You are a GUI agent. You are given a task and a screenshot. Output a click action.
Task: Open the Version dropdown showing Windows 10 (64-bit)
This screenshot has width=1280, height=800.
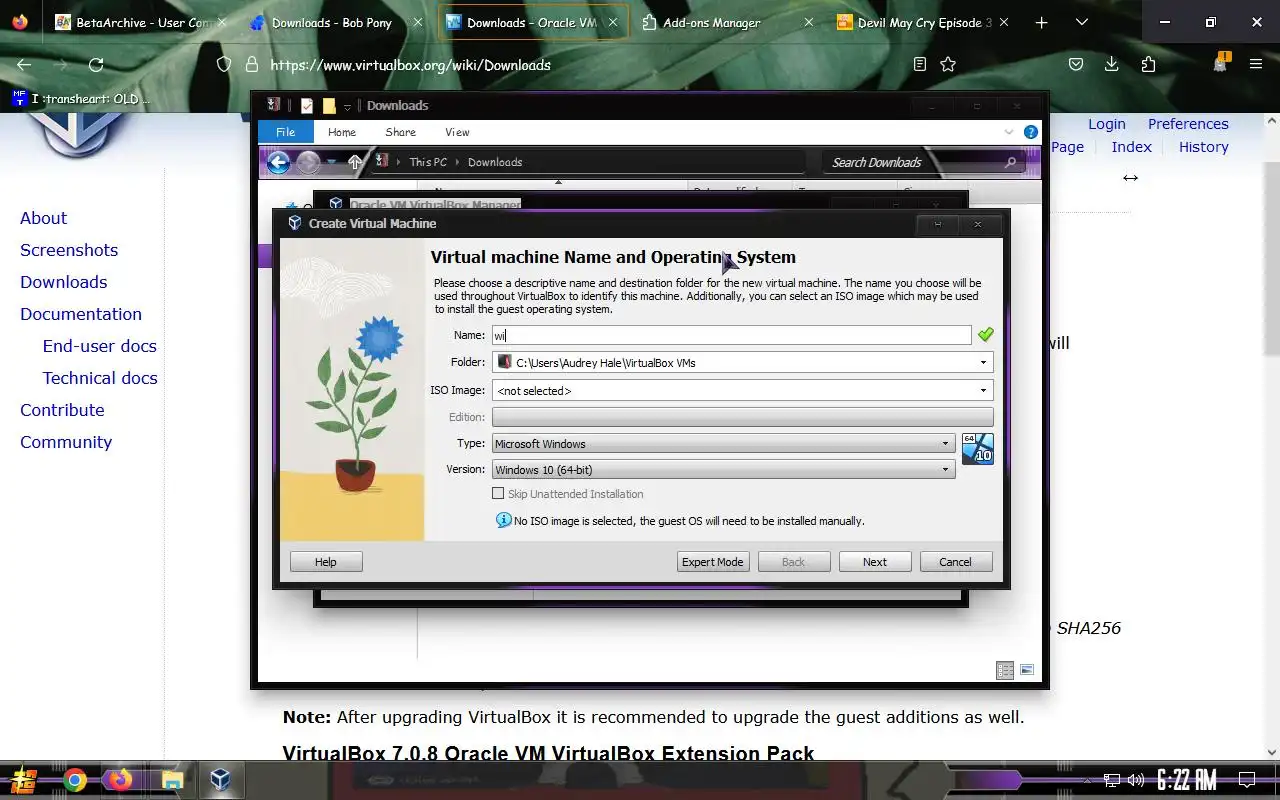point(723,469)
